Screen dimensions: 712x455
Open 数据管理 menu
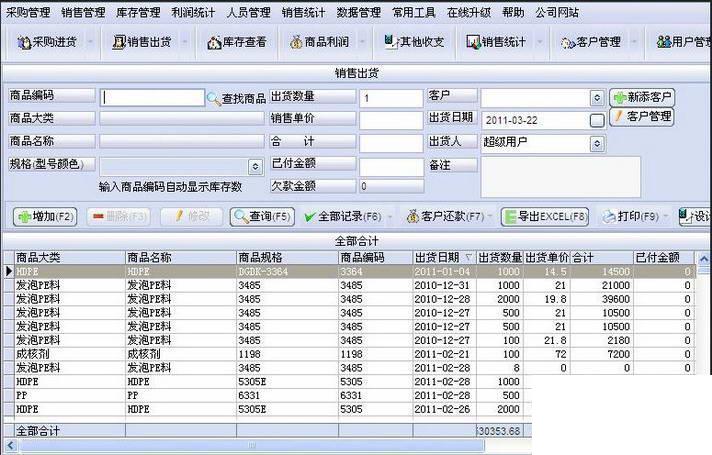click(x=359, y=12)
